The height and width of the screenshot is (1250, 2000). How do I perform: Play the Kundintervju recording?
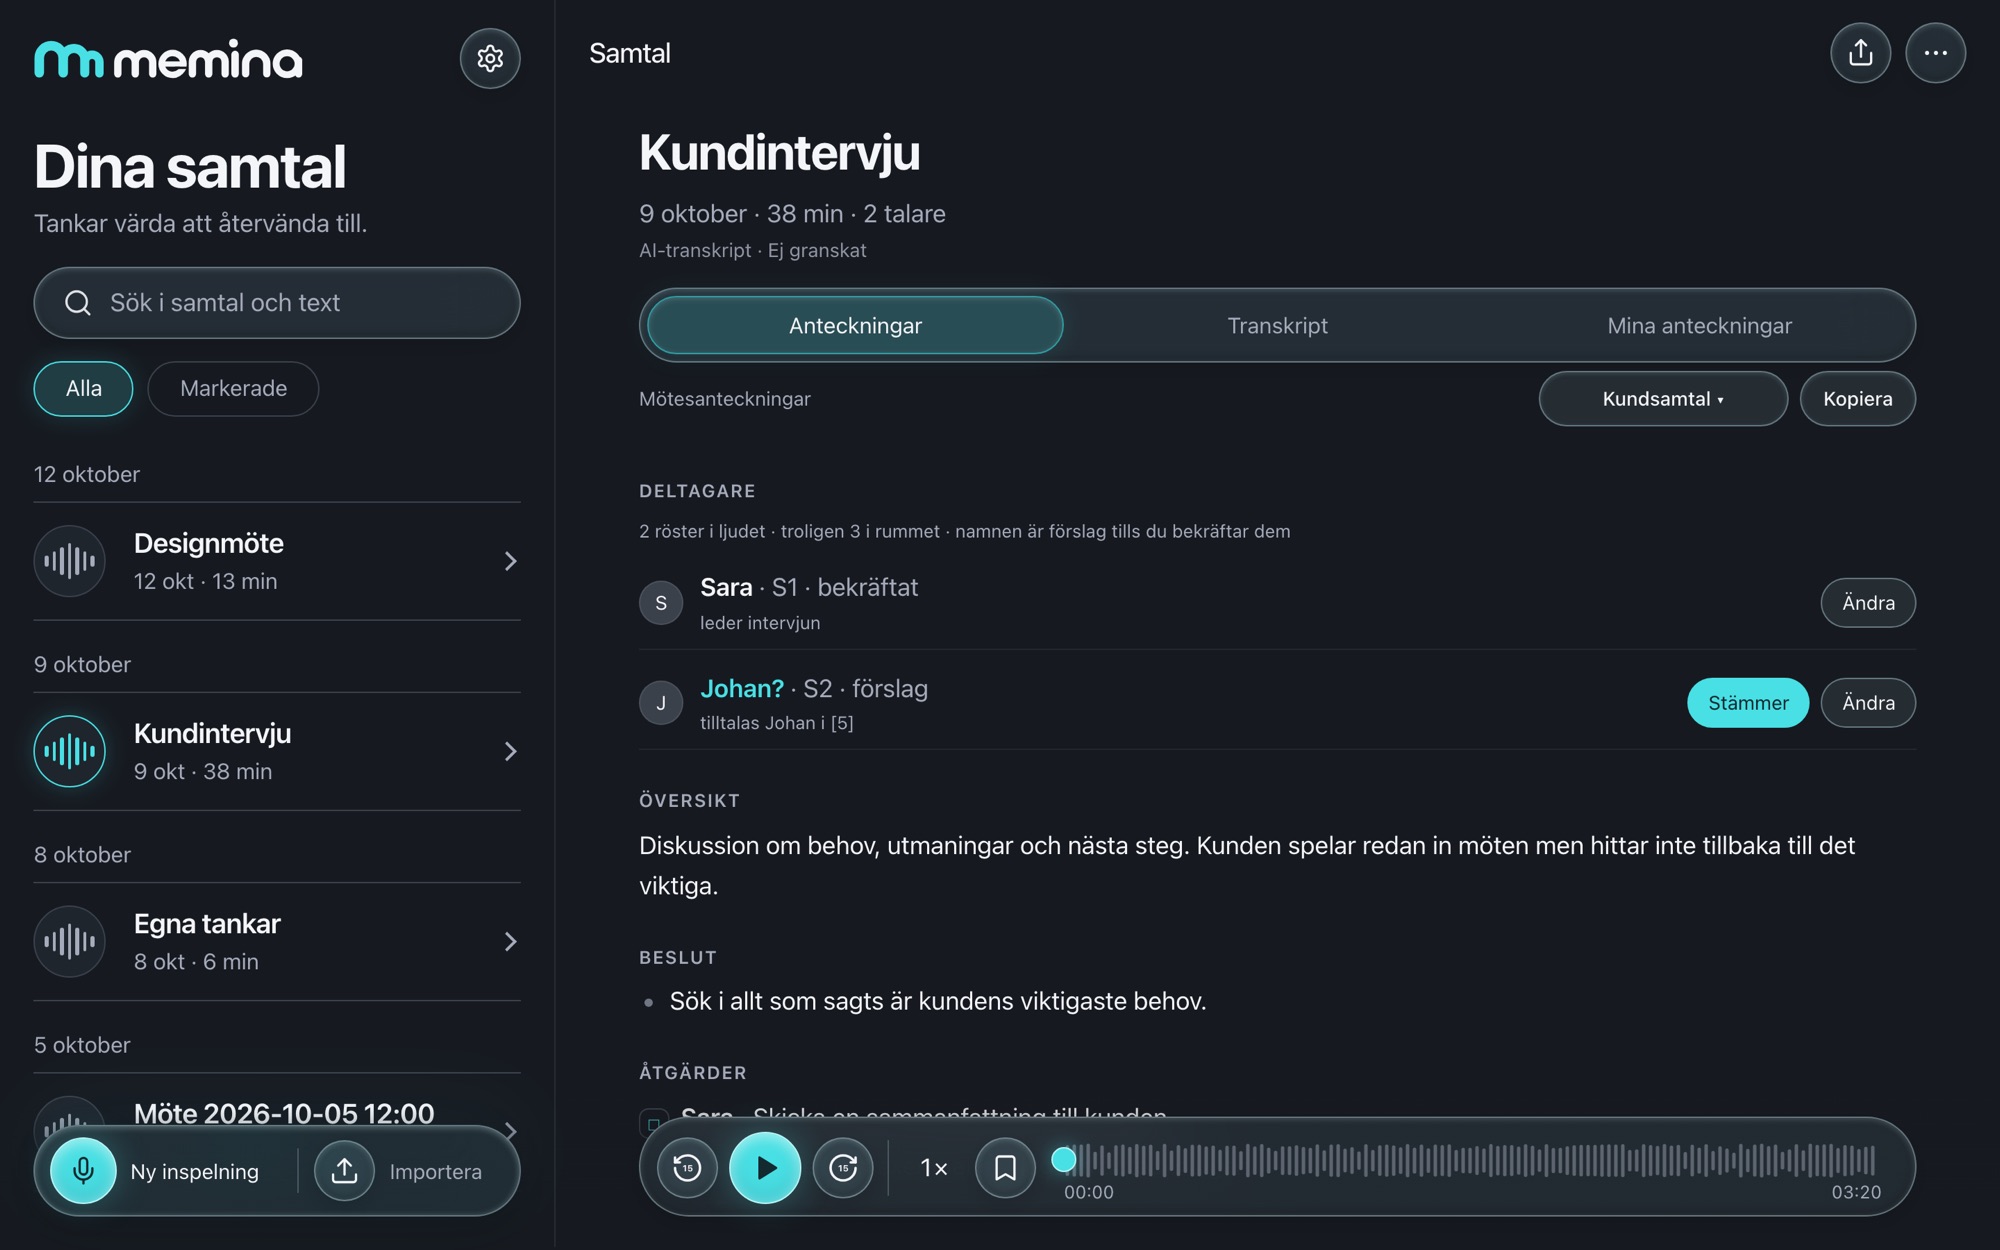point(765,1167)
